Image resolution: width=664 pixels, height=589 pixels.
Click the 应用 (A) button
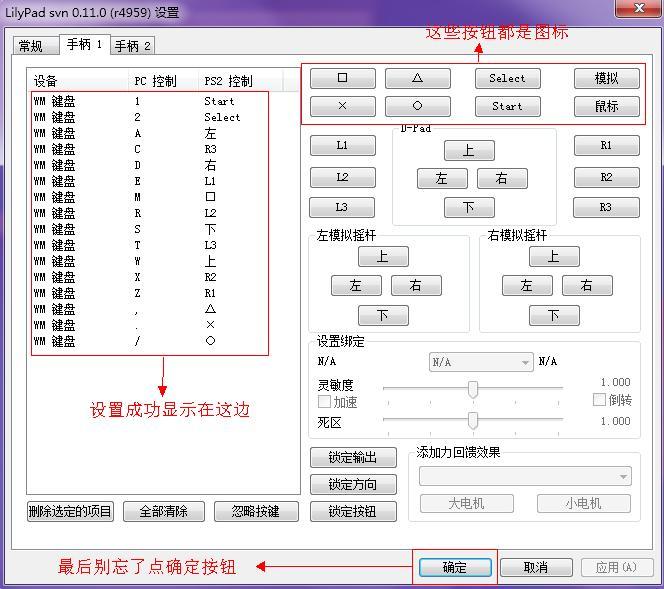617,567
